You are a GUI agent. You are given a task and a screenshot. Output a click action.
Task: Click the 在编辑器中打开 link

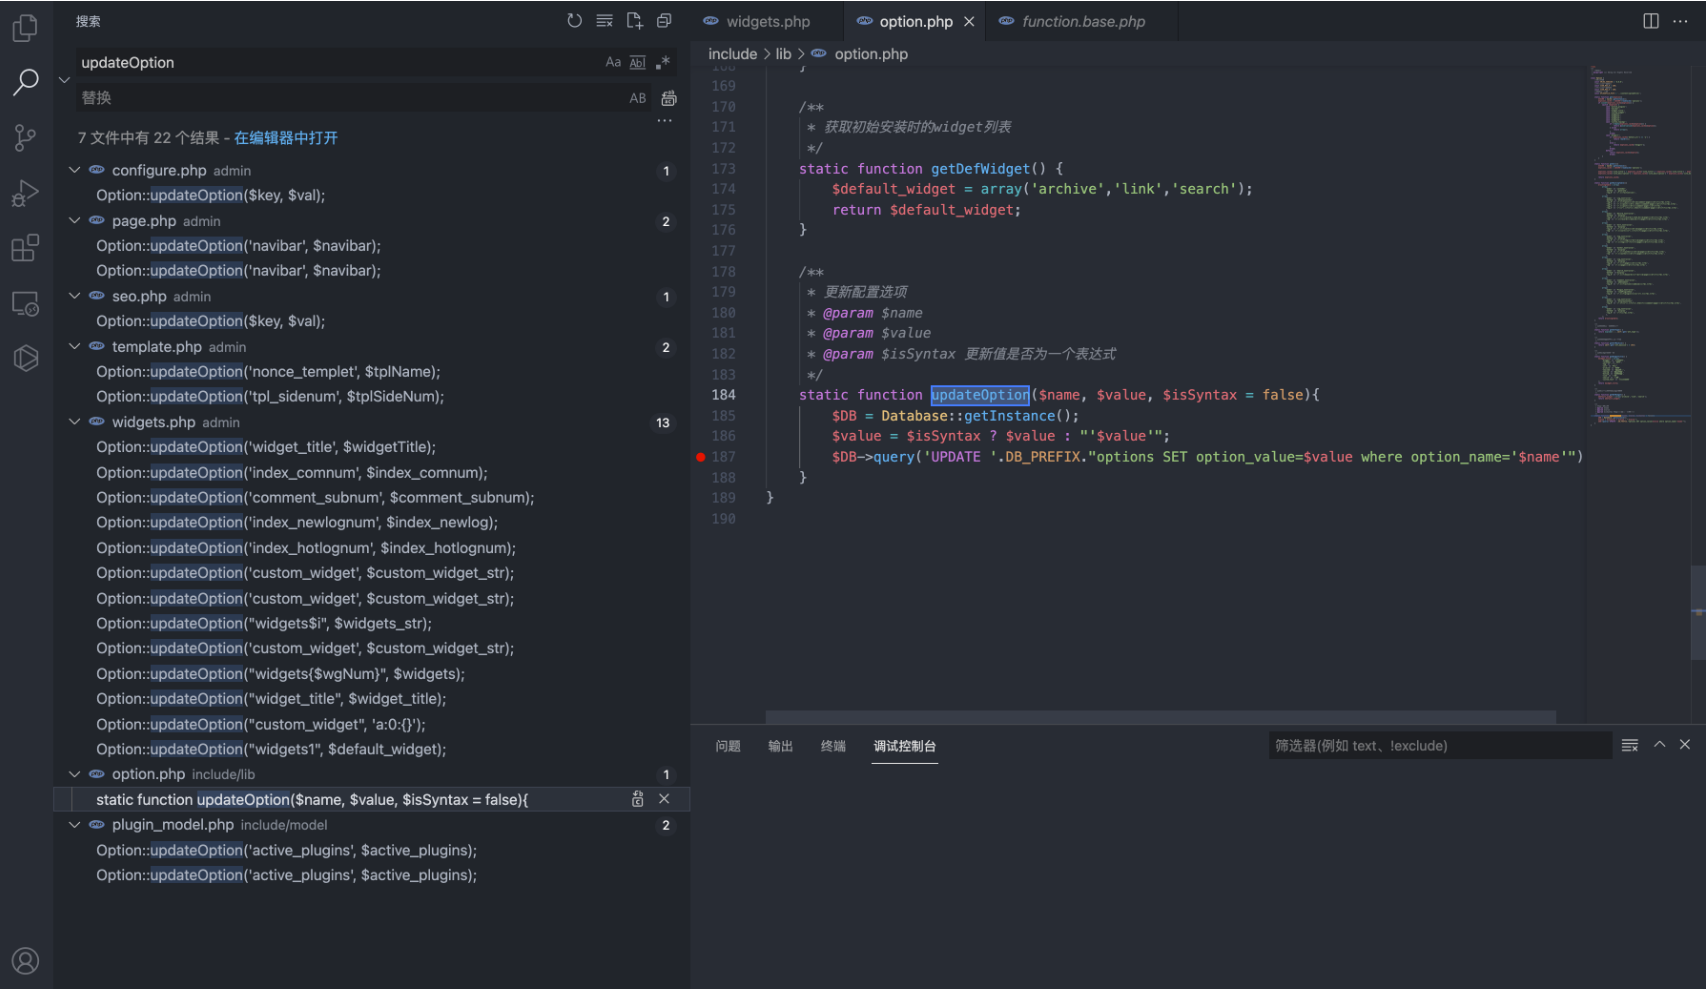[x=286, y=138]
